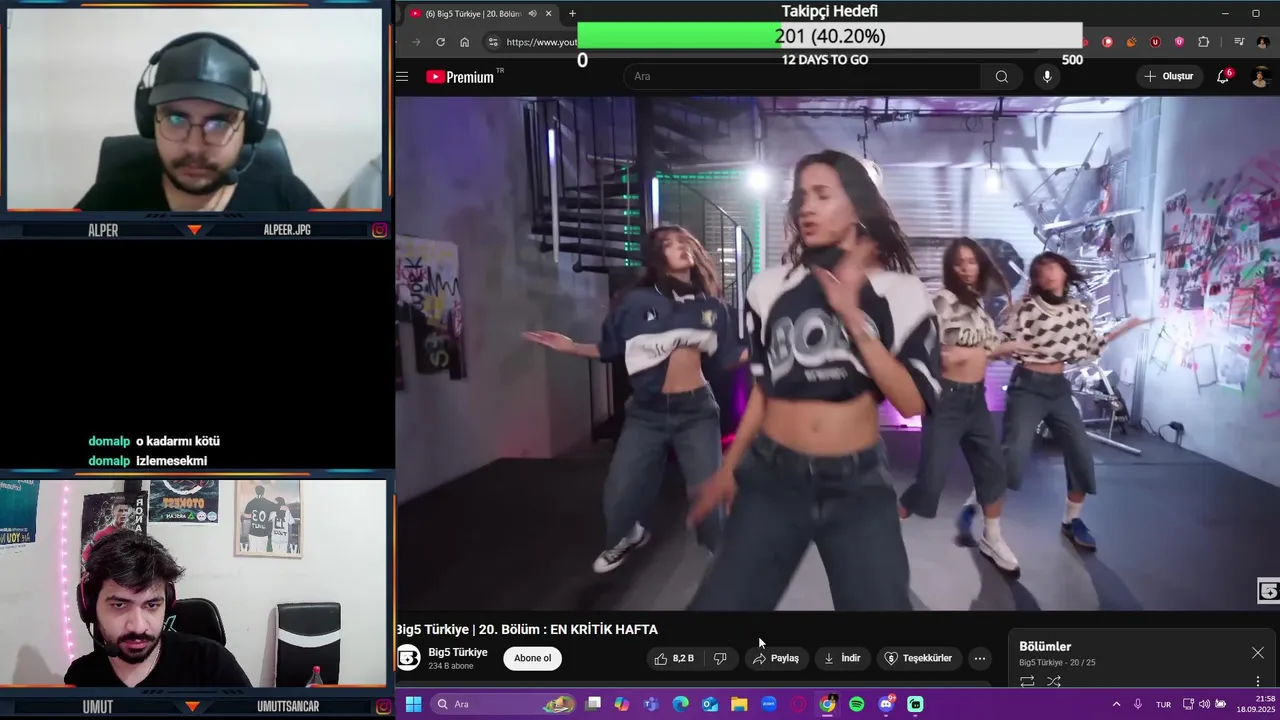Image resolution: width=1280 pixels, height=720 pixels.
Task: Click the İndir download button
Action: (x=842, y=658)
